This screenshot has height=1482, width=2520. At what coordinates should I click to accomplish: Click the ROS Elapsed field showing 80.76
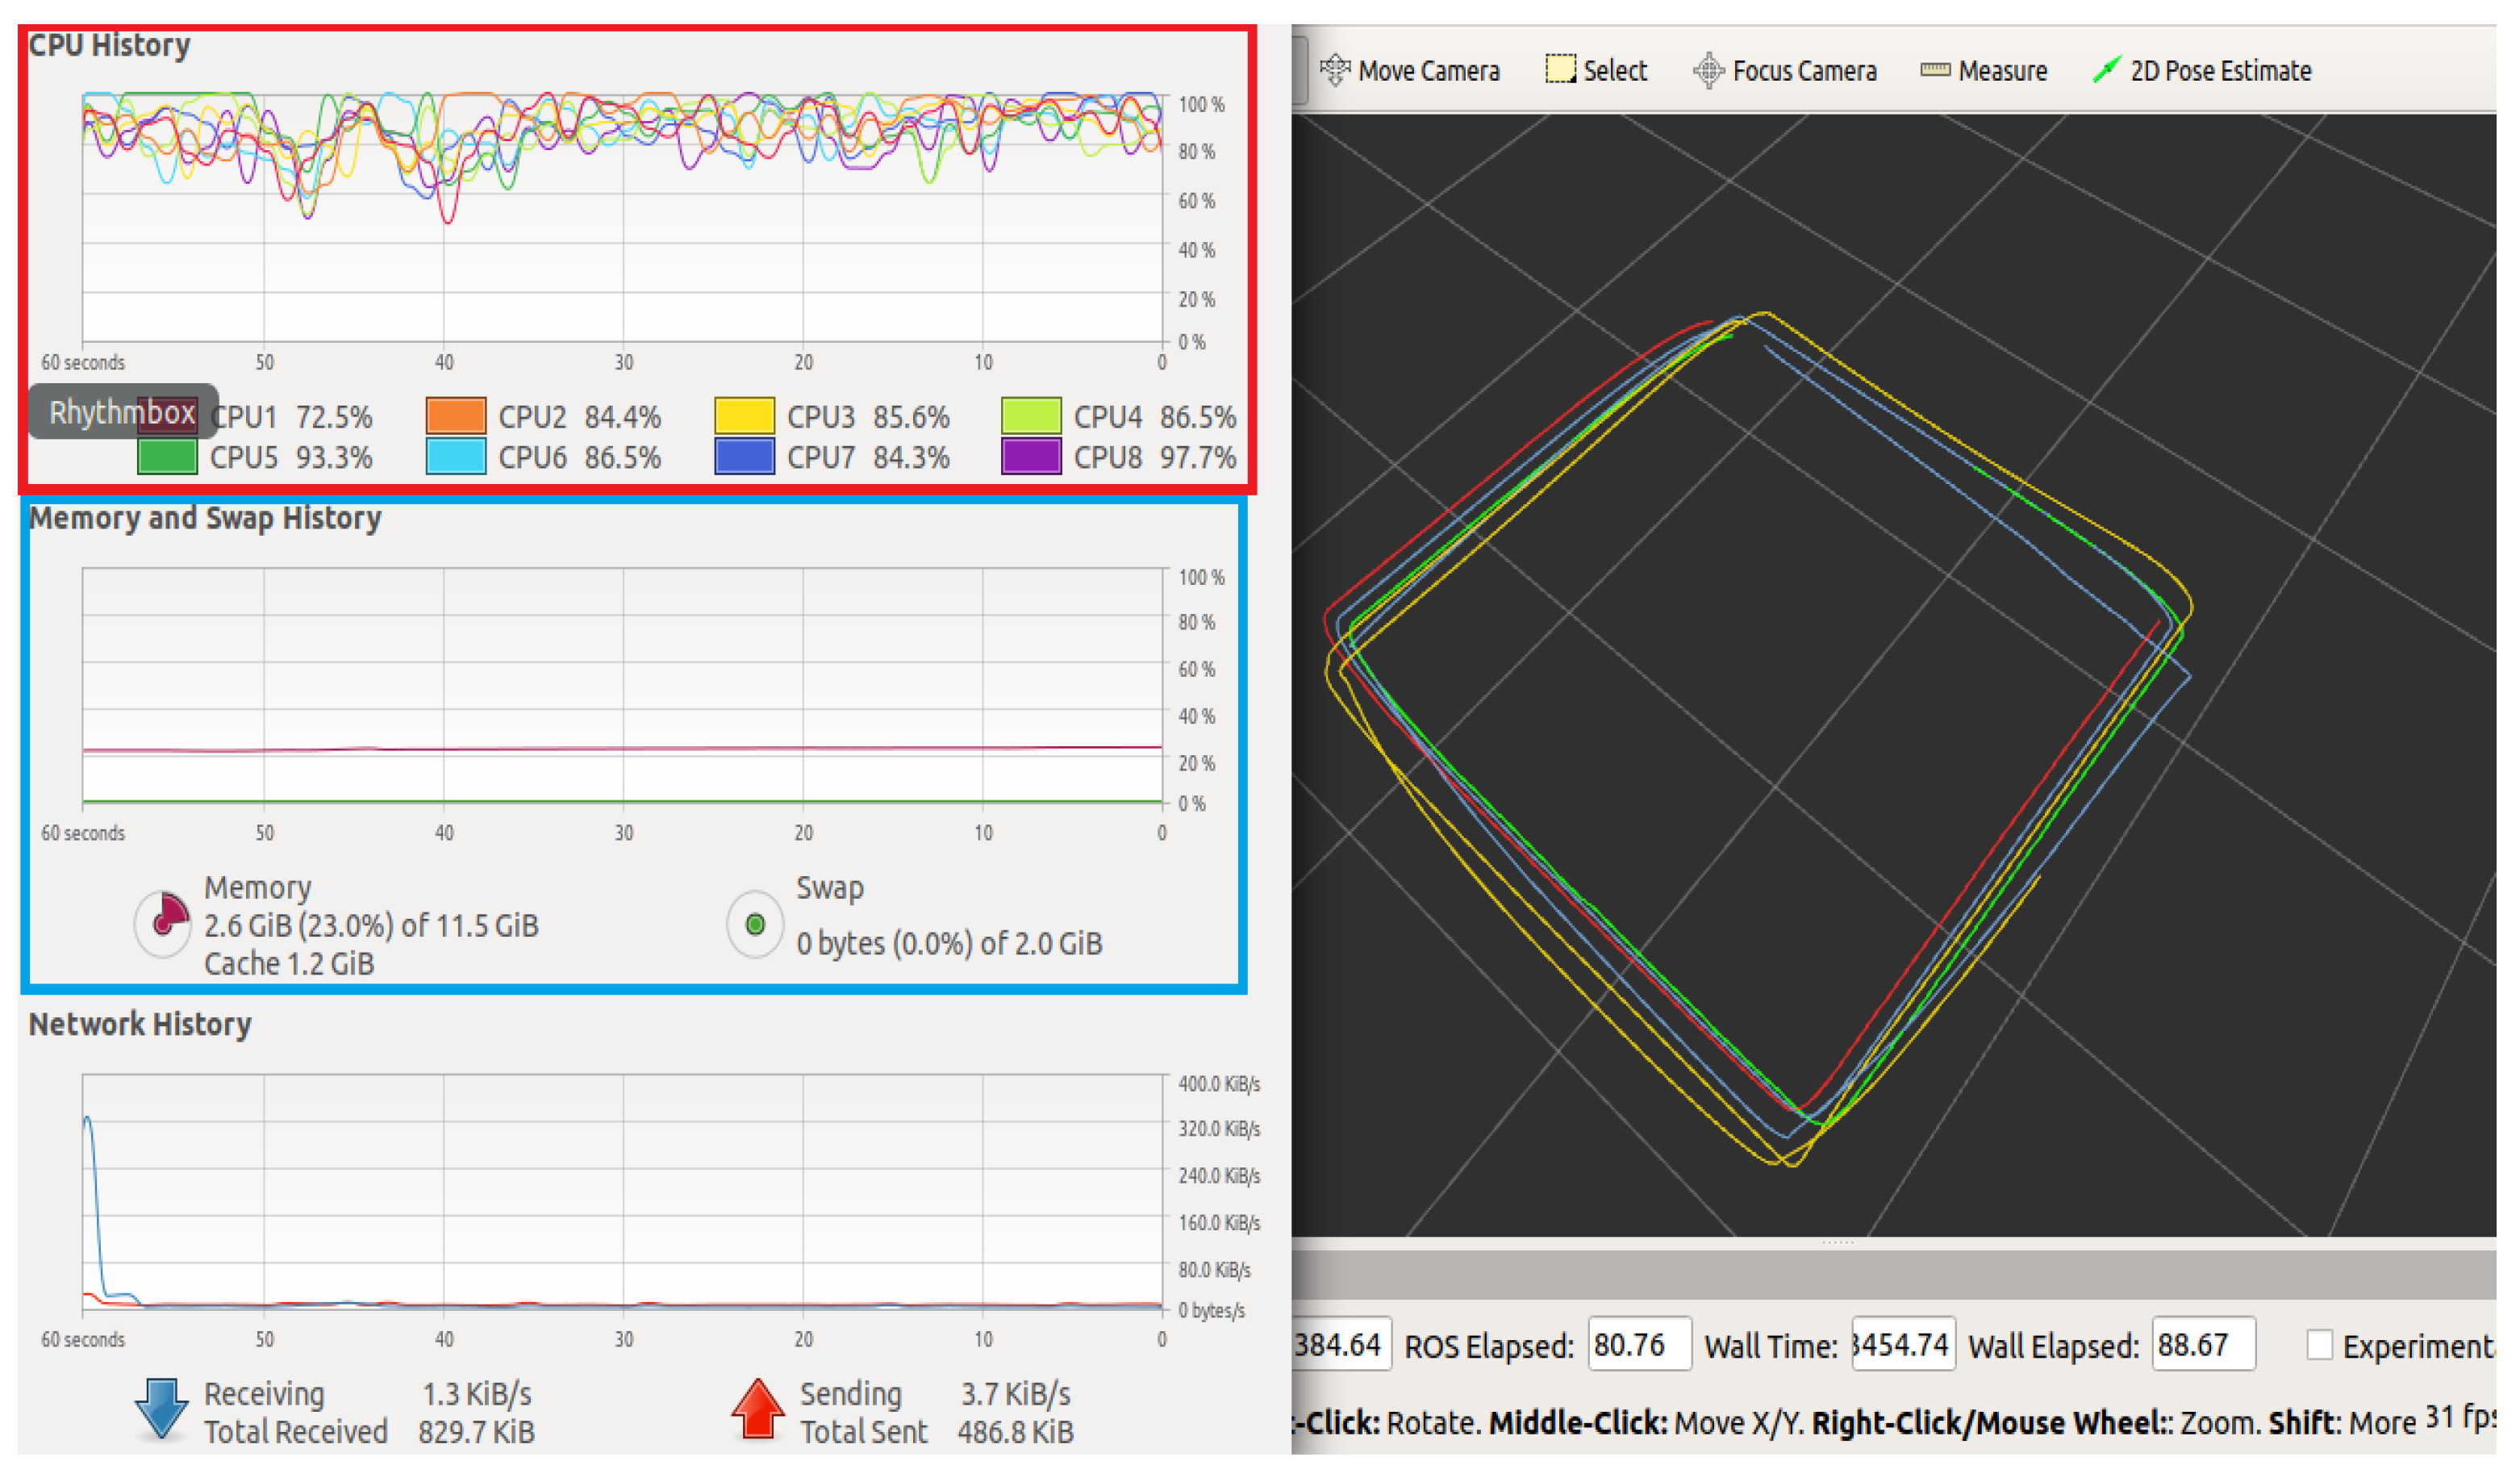pyautogui.click(x=1639, y=1344)
